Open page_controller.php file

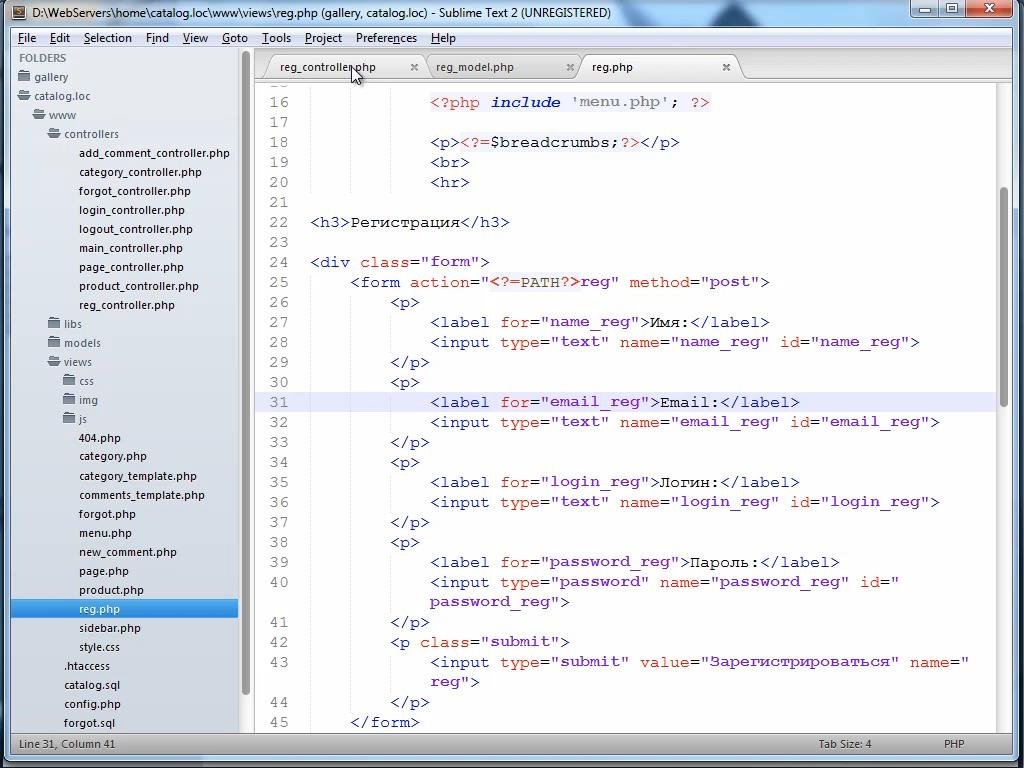(x=131, y=266)
